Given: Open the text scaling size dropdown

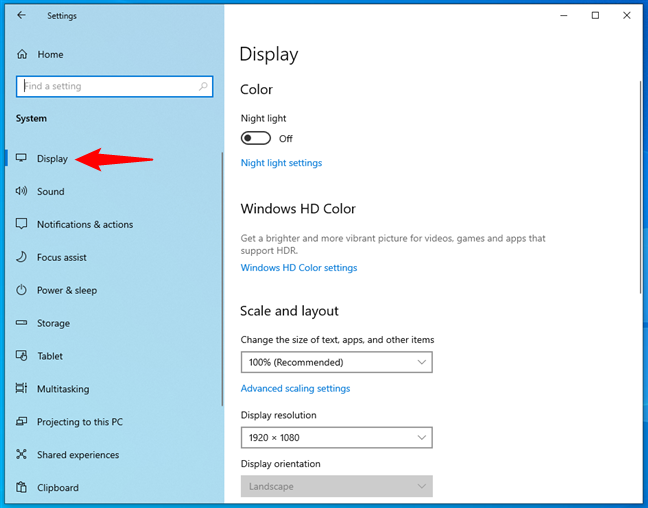Looking at the screenshot, I should (x=336, y=362).
